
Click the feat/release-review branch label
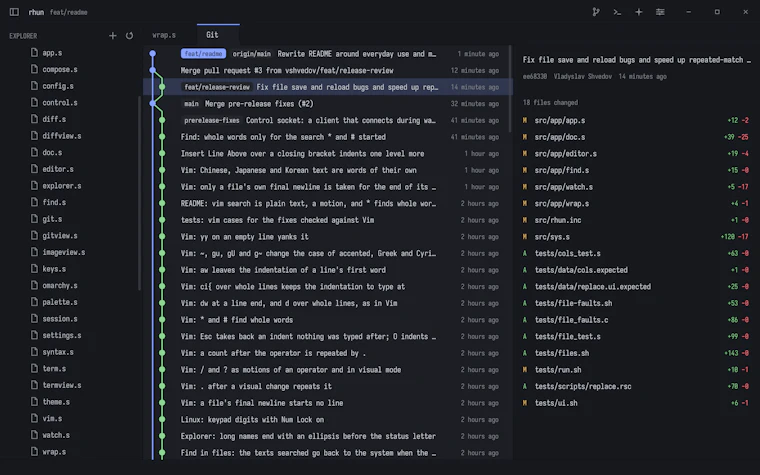(217, 87)
